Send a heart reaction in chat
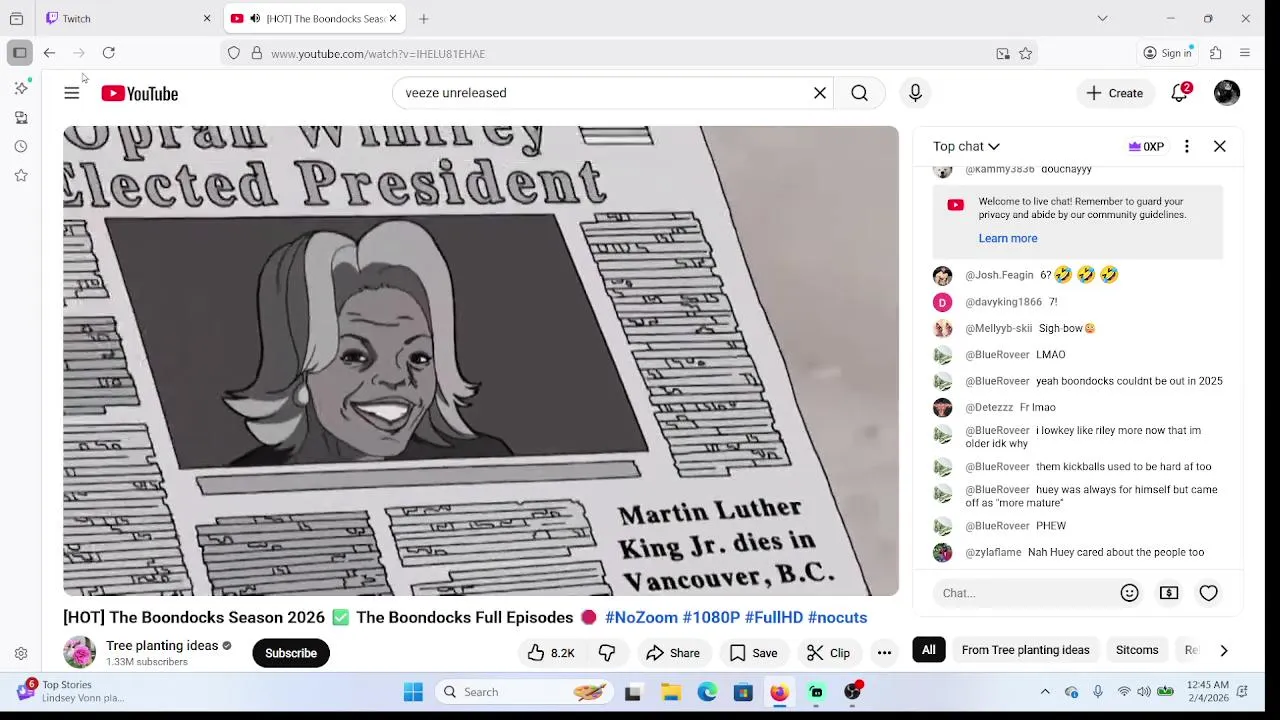1280x720 pixels. click(1208, 593)
